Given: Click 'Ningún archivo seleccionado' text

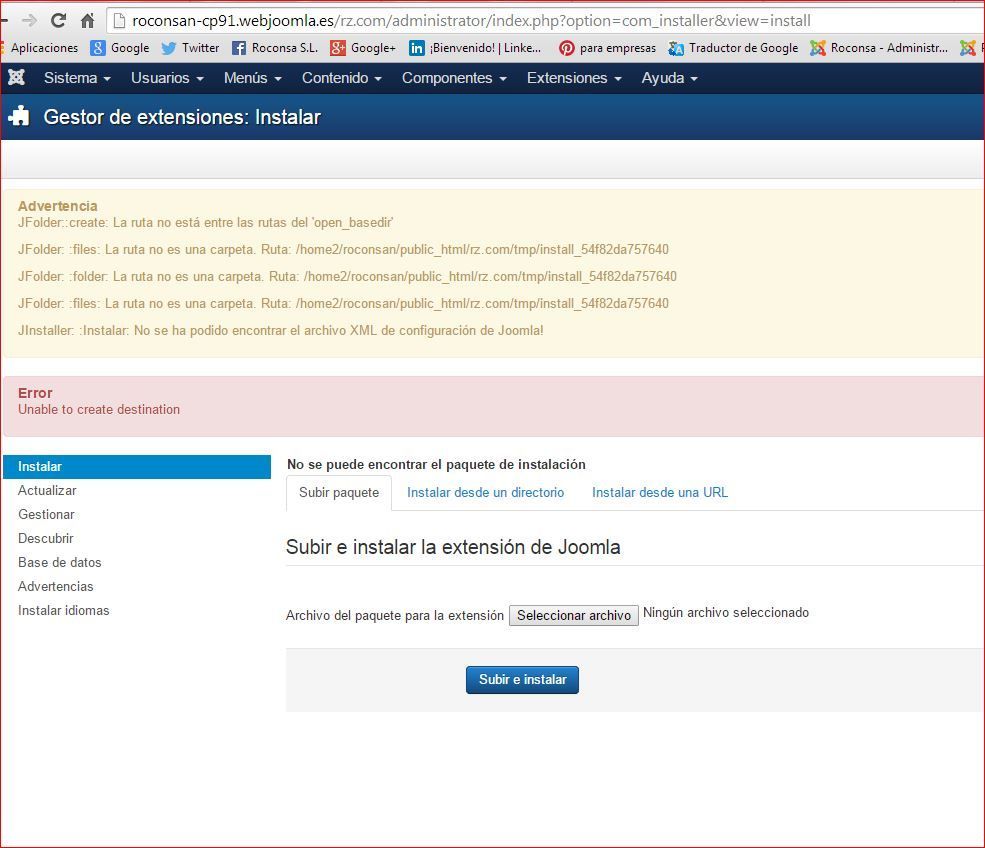Looking at the screenshot, I should click(726, 612).
